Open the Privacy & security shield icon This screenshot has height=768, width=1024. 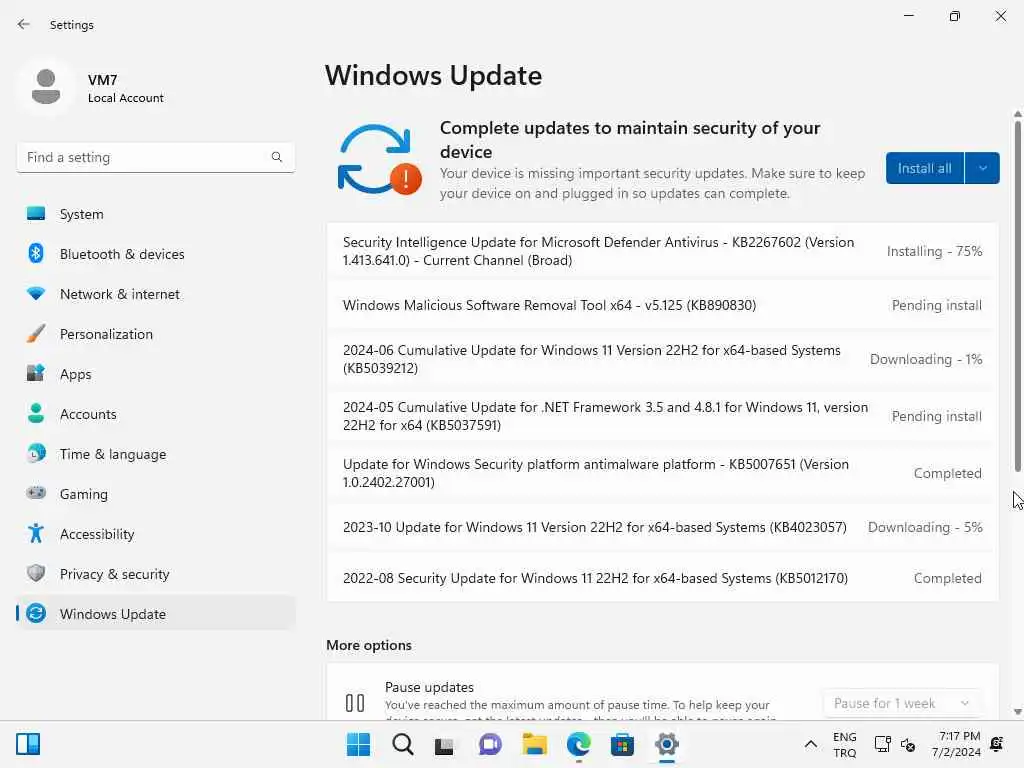tap(36, 573)
